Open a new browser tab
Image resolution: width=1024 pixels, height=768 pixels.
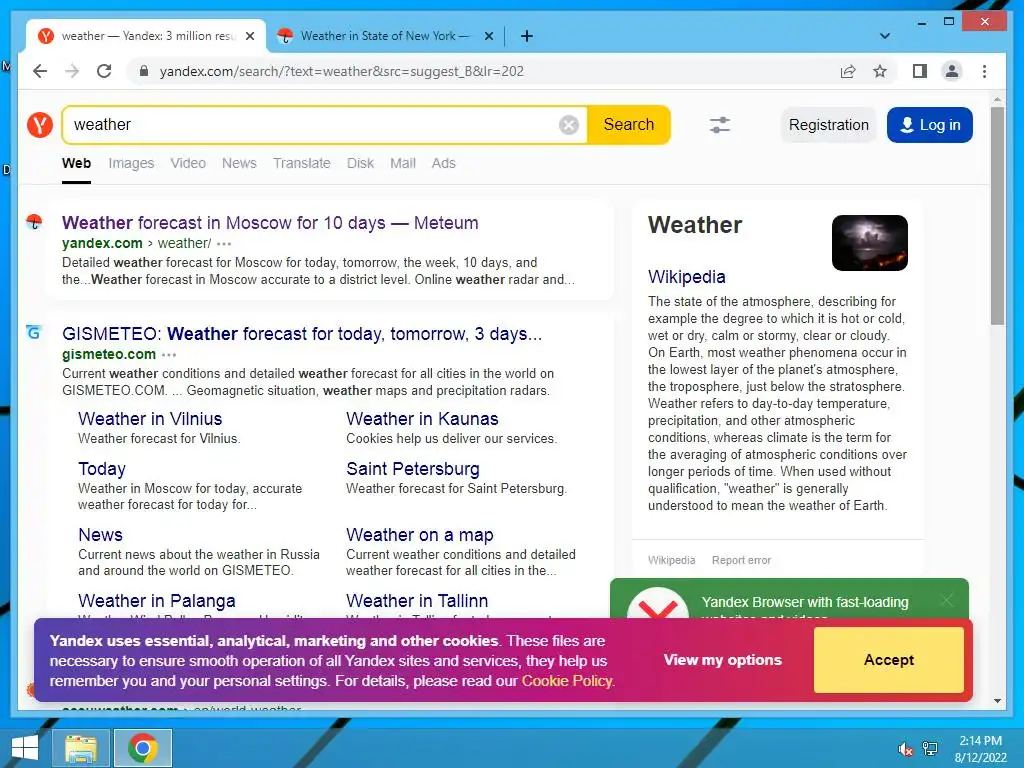(x=526, y=36)
